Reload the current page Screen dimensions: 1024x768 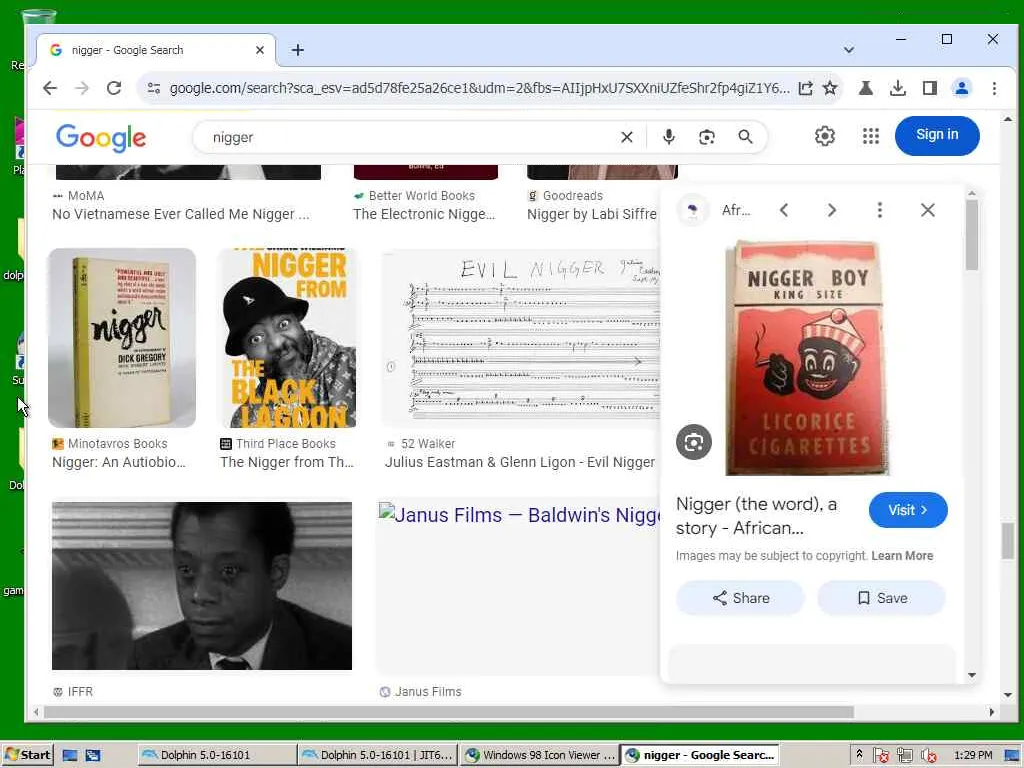coord(114,88)
